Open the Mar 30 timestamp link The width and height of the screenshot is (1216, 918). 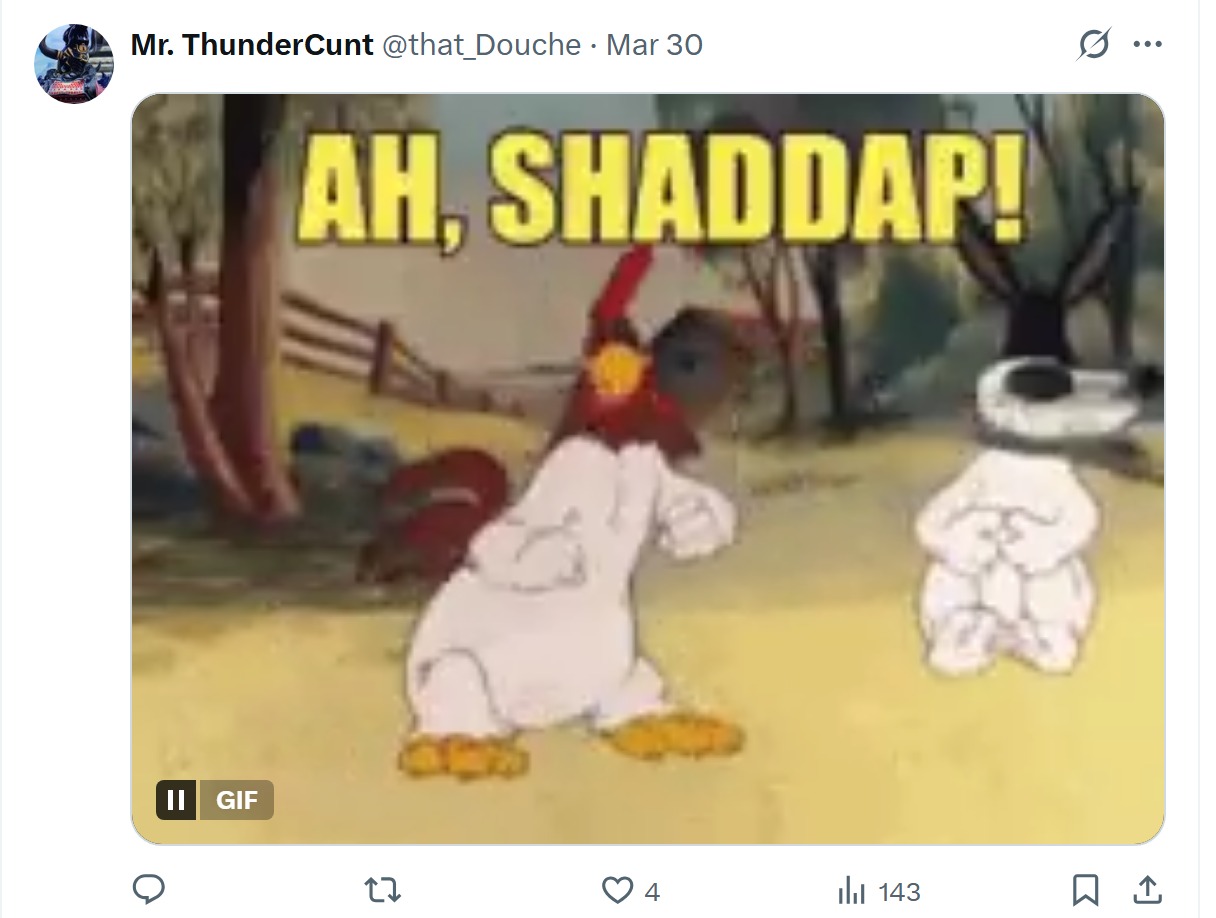pyautogui.click(x=654, y=45)
